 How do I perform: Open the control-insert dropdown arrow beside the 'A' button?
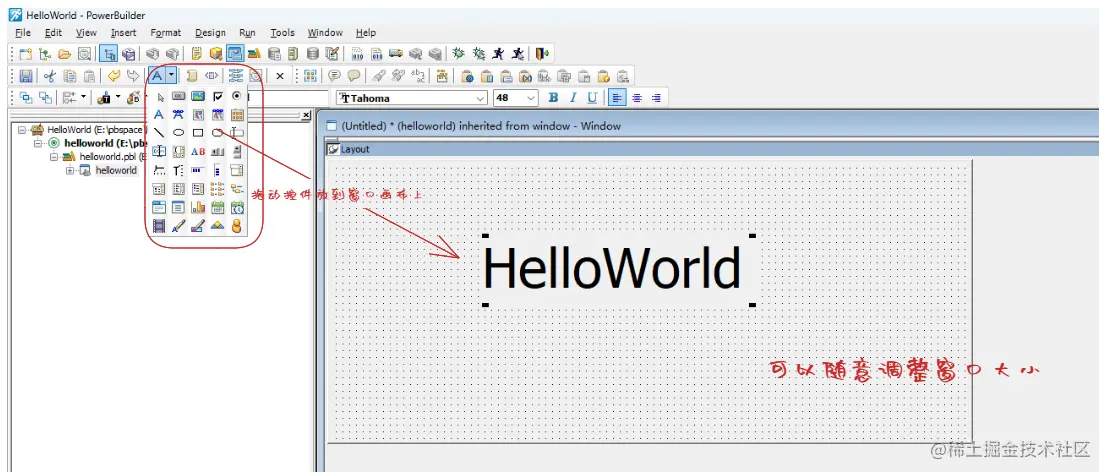click(x=172, y=76)
